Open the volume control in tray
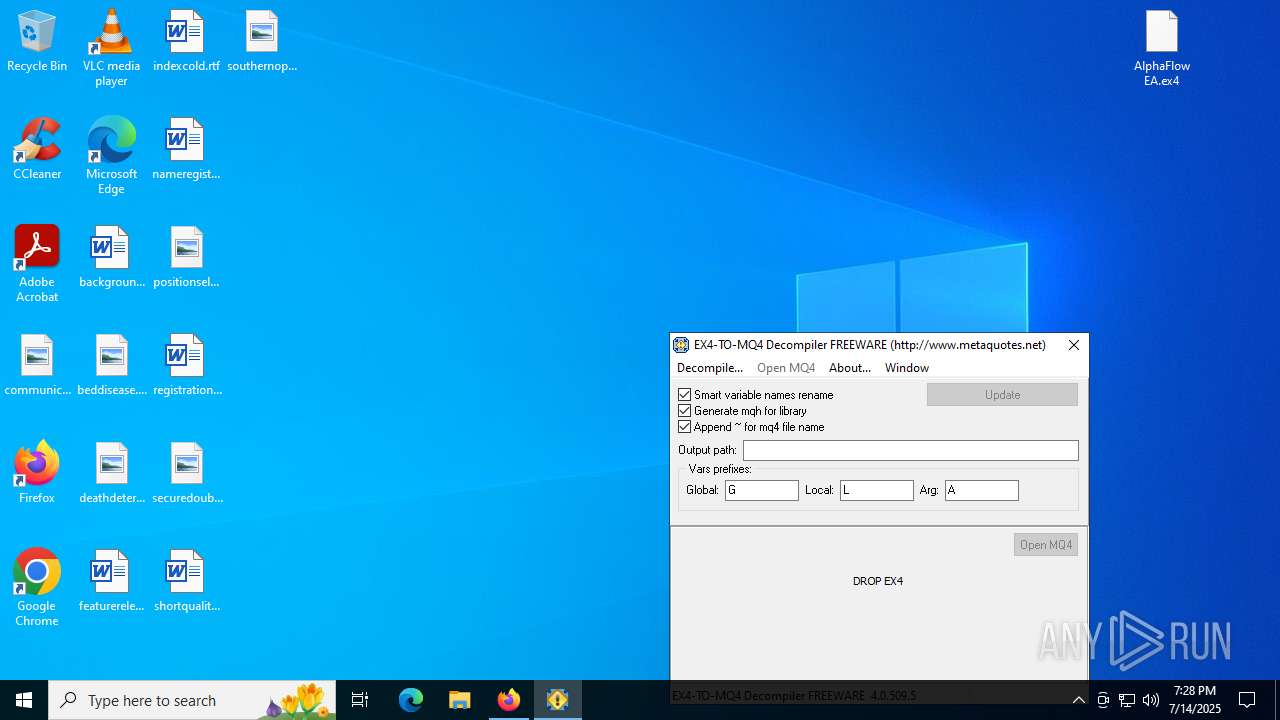1280x720 pixels. tap(1151, 700)
